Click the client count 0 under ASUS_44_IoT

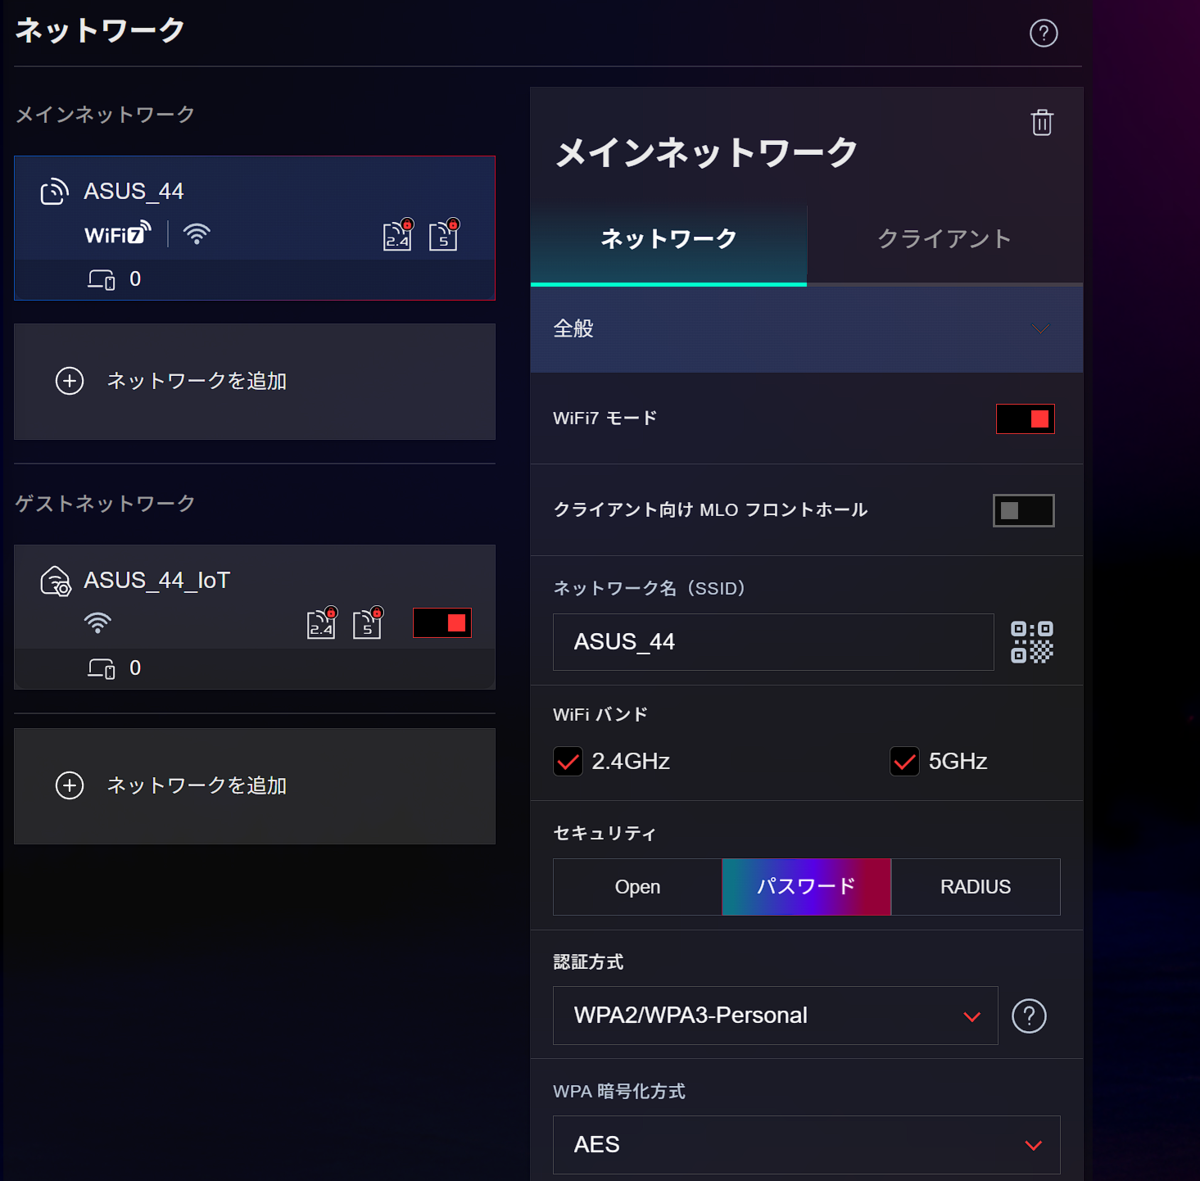click(x=135, y=668)
